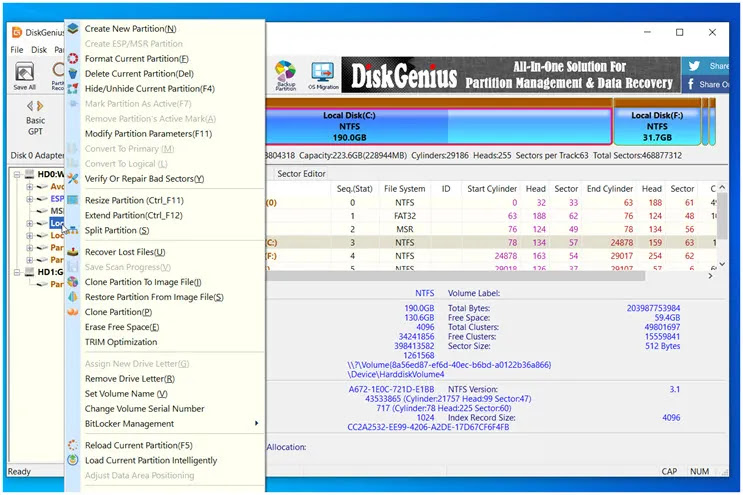Click the Partition Recovery toolbar icon
Viewport: 743px width, 495px height.
point(58,76)
